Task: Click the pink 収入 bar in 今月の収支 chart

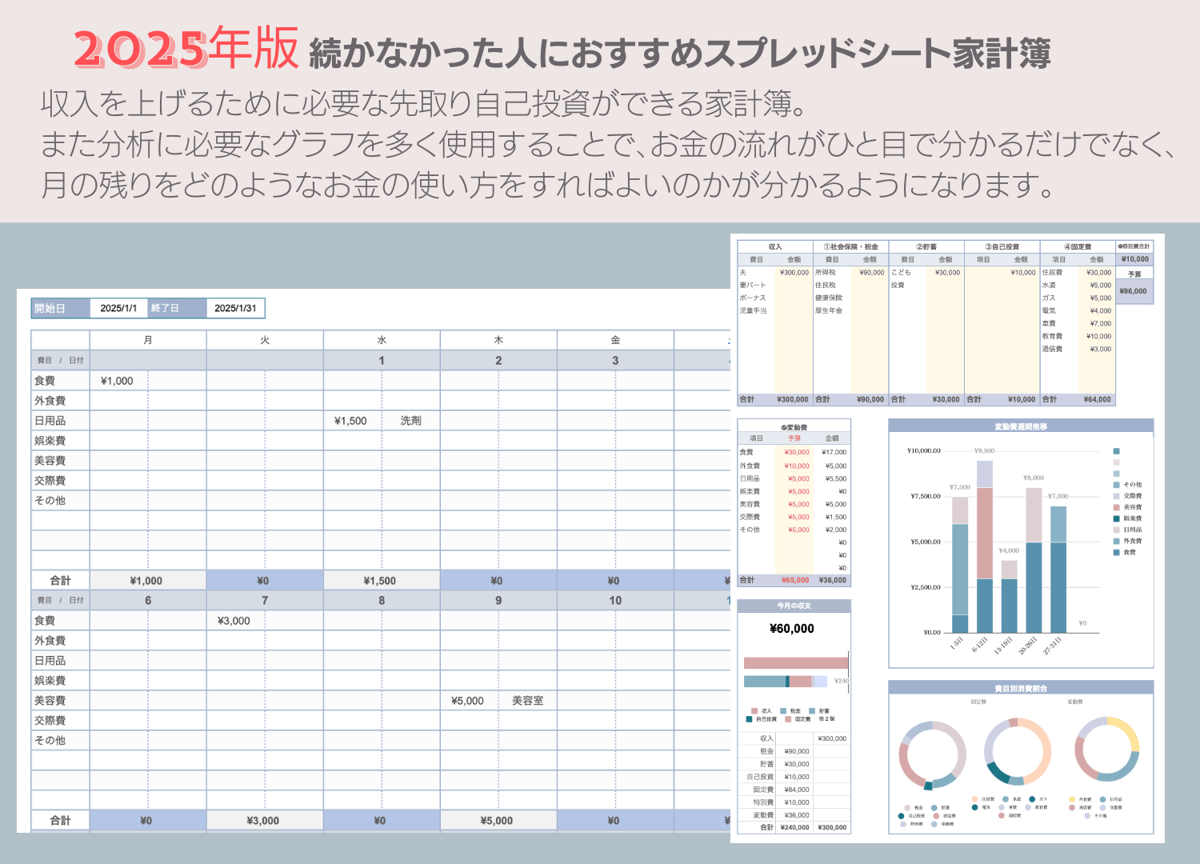Action: [795, 662]
